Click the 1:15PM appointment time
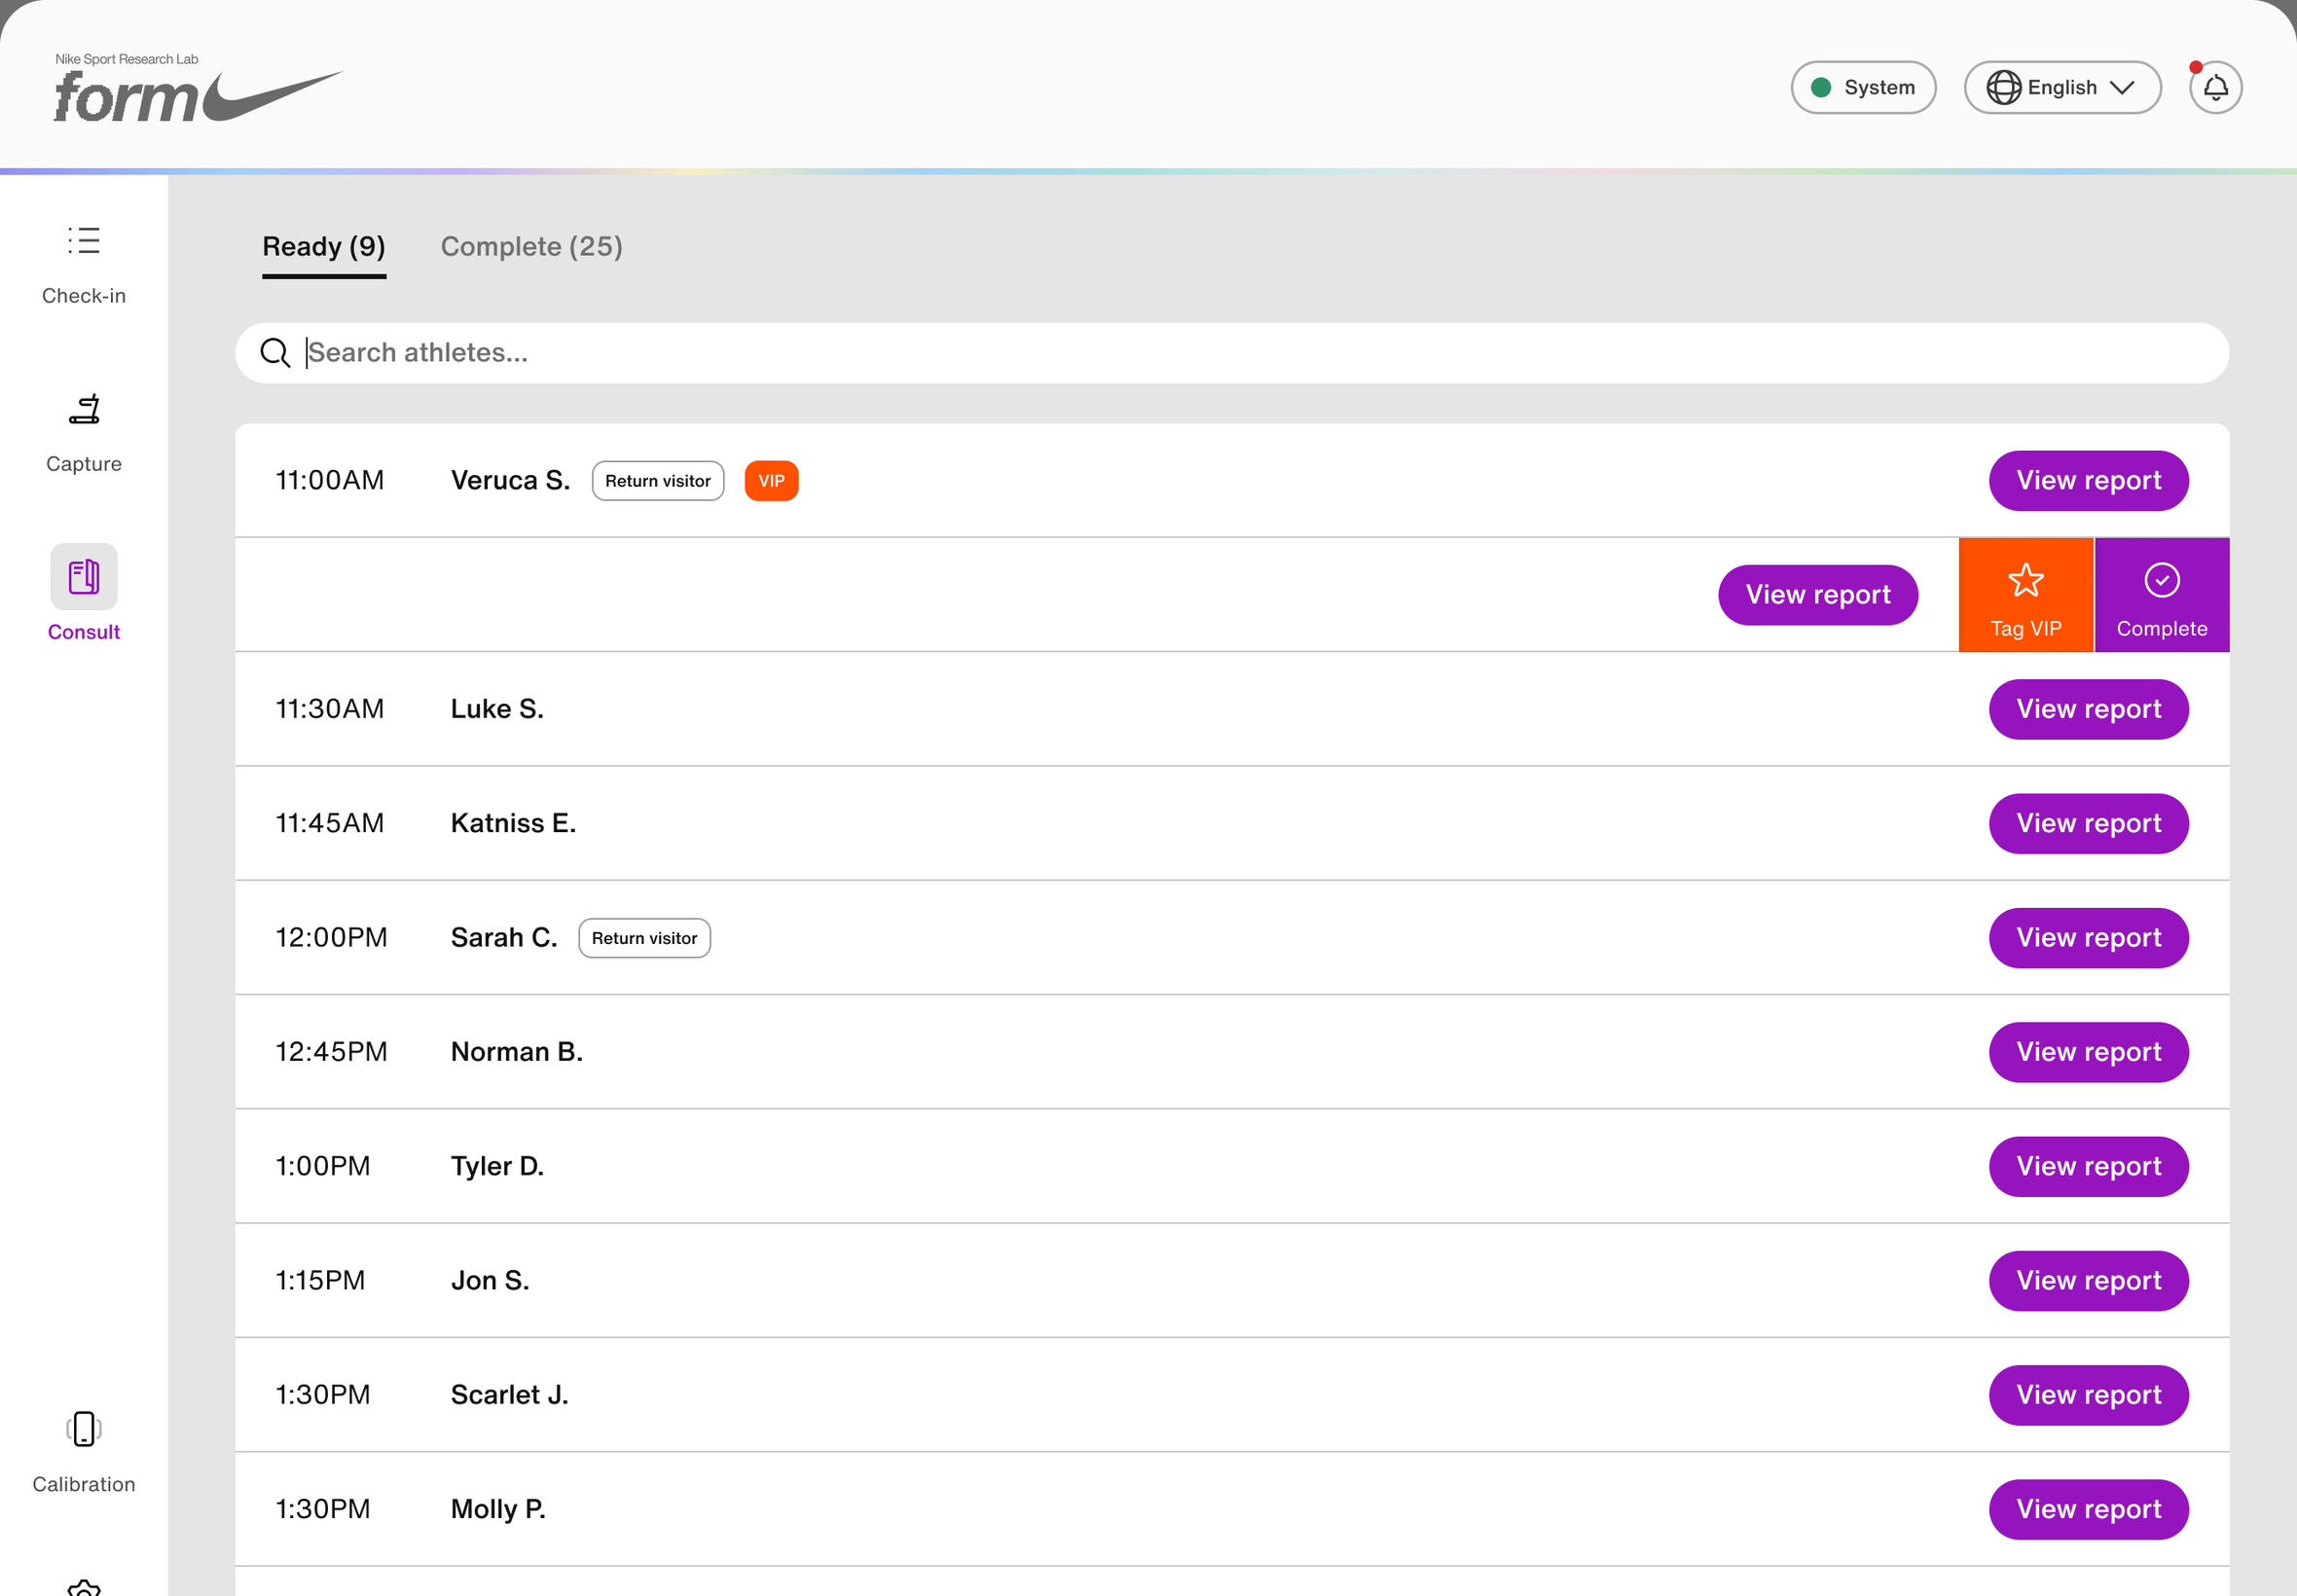The image size is (2297, 1596). pos(320,1281)
